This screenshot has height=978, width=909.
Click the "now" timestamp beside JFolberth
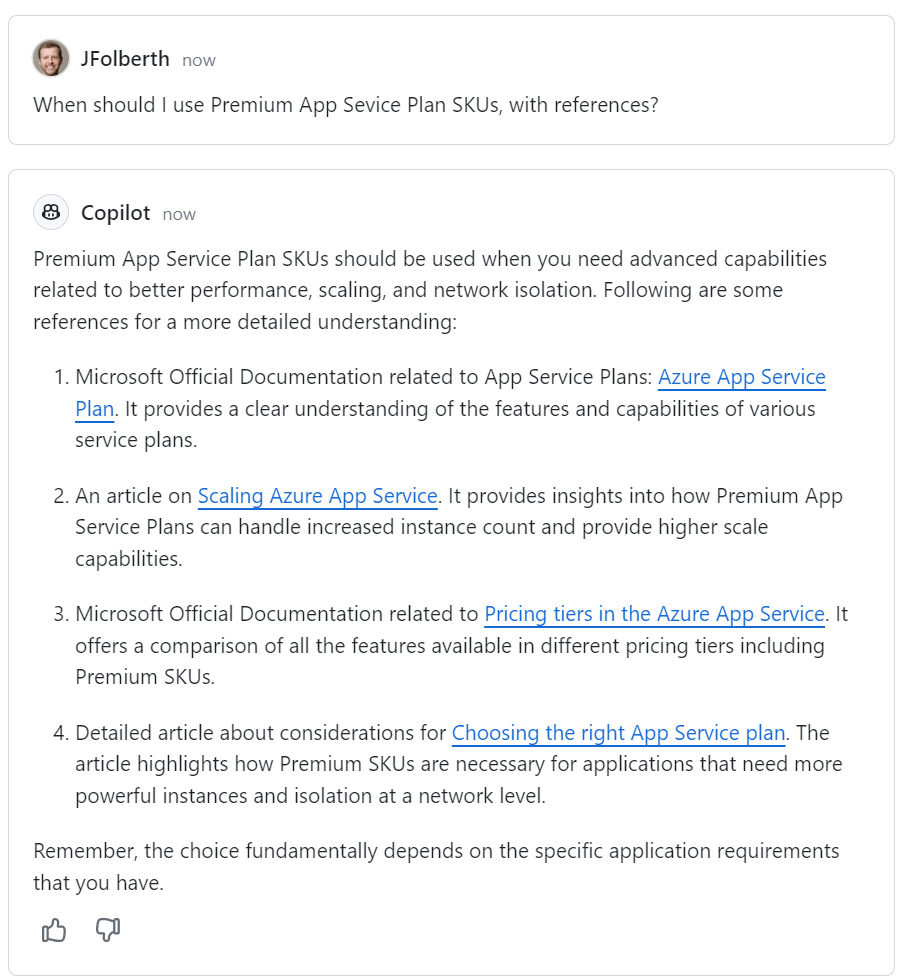[x=199, y=60]
